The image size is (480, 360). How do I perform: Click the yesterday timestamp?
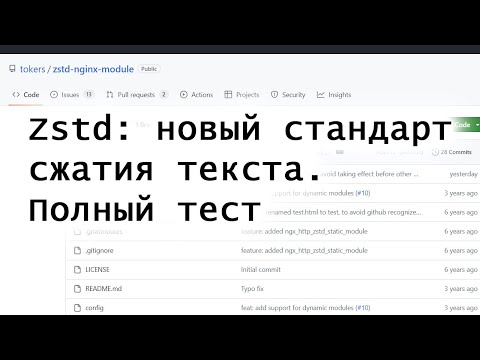(x=464, y=174)
